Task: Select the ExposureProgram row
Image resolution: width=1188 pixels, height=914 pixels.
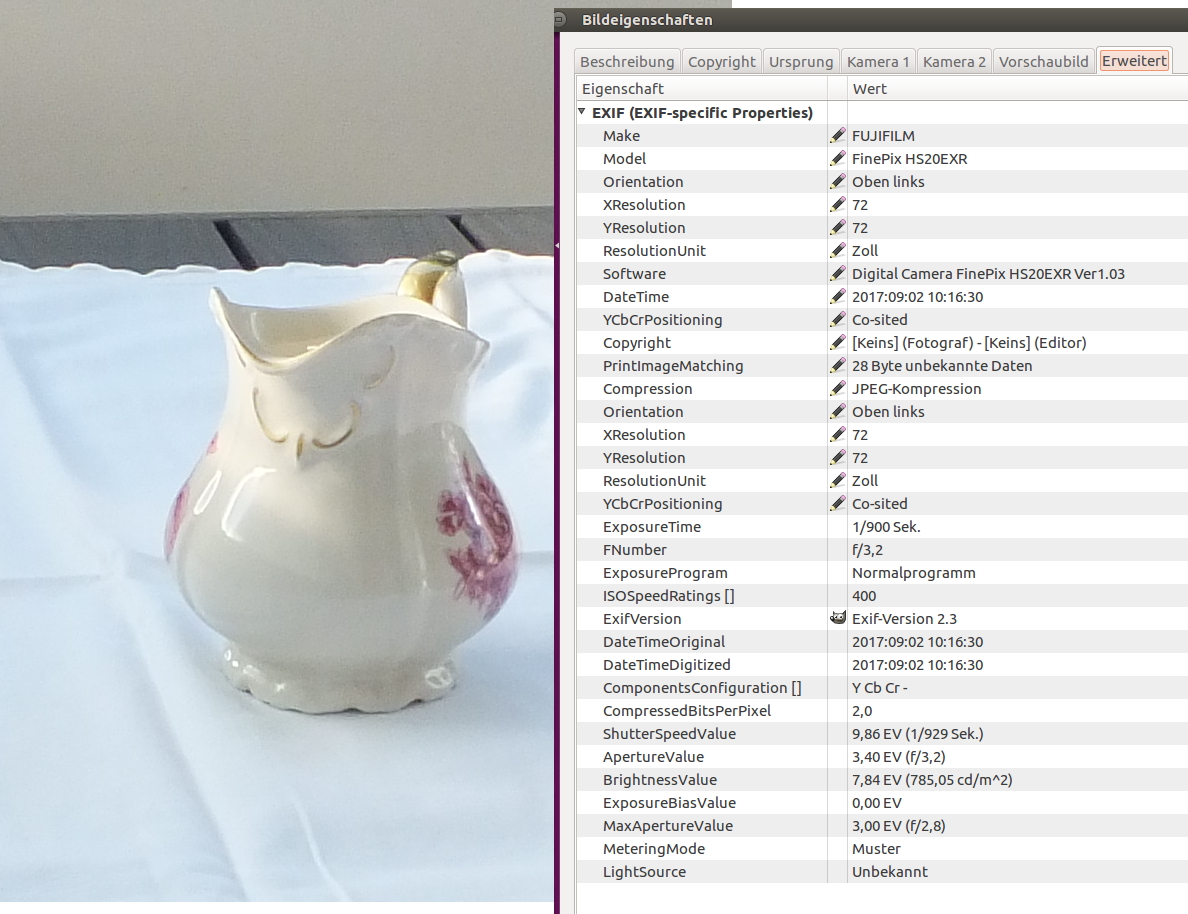Action: coord(882,573)
